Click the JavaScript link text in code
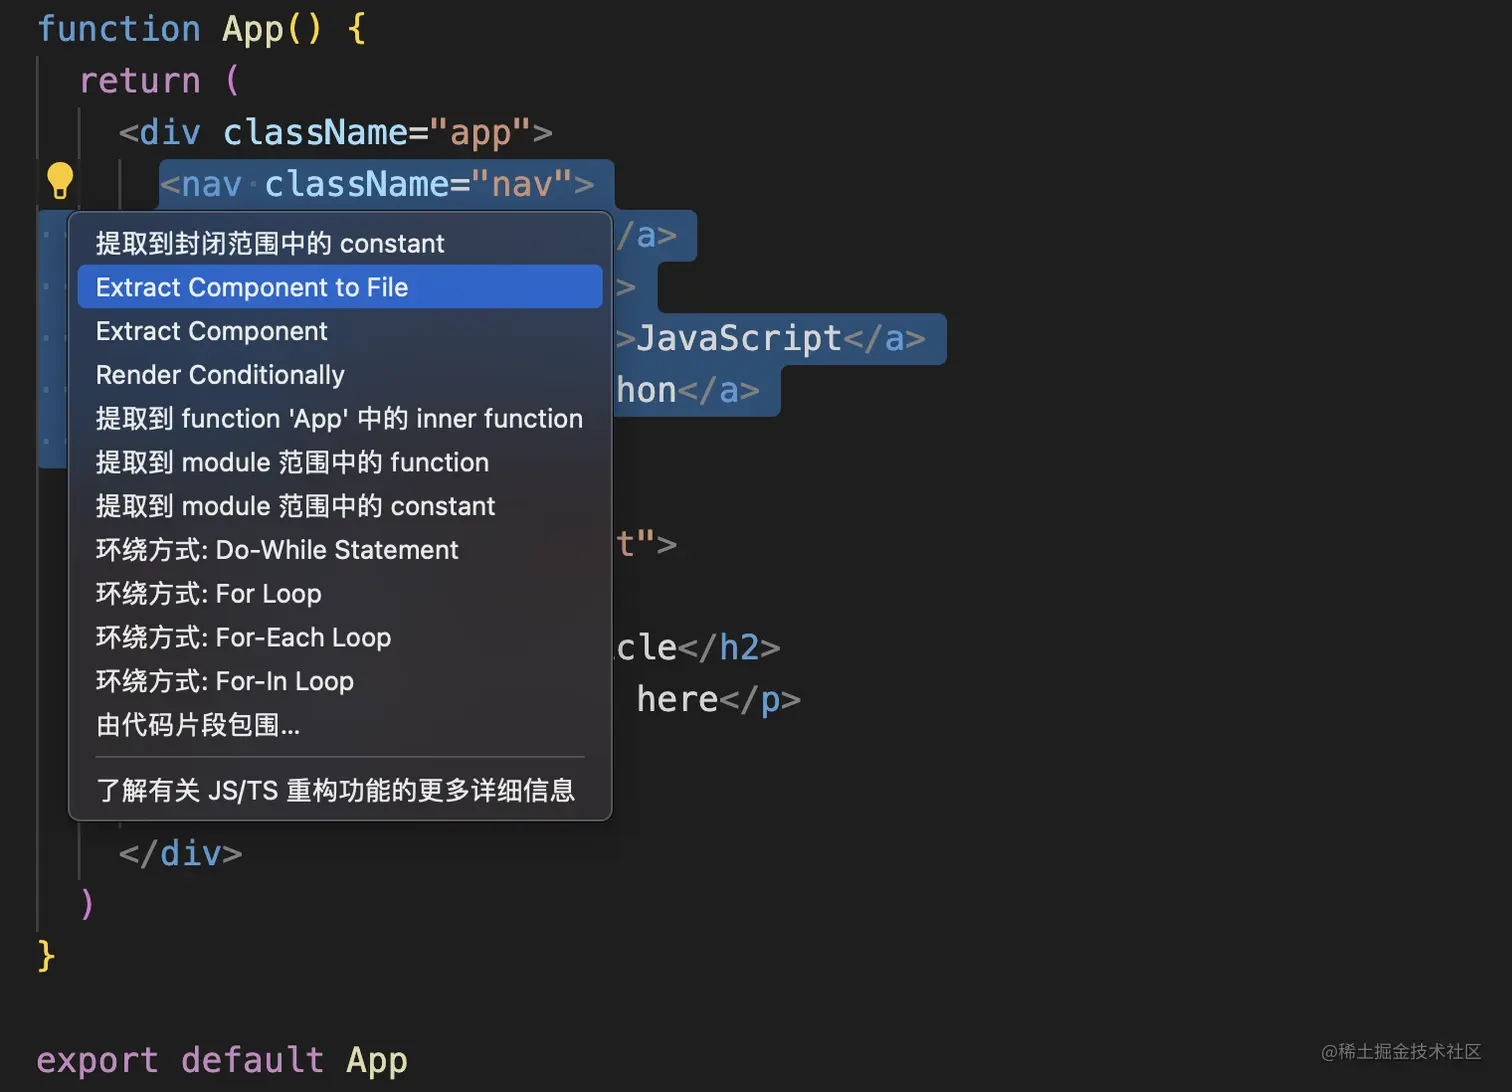The height and width of the screenshot is (1092, 1512). tap(739, 338)
